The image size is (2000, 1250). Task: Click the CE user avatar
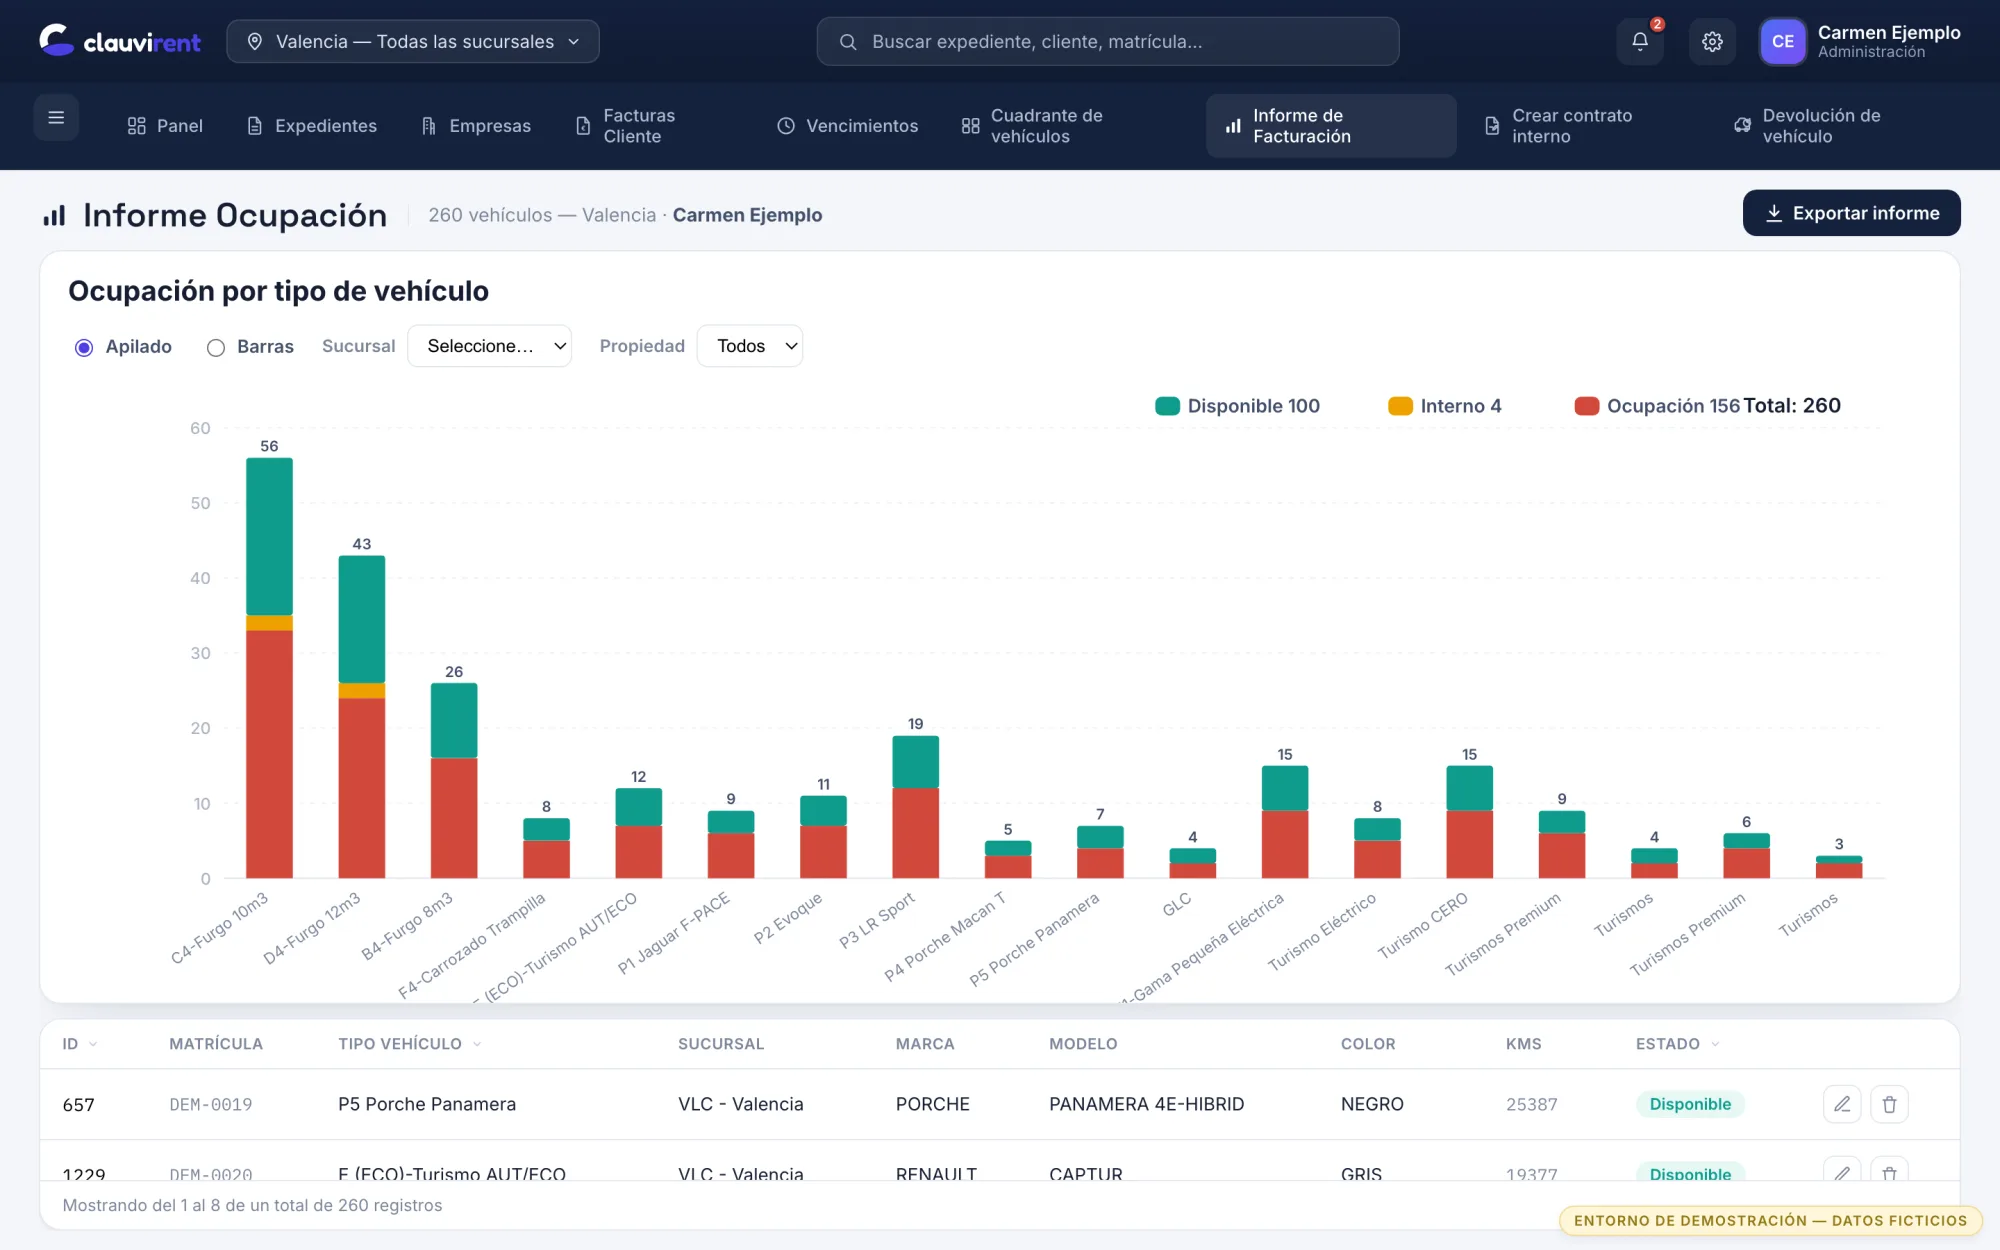[x=1782, y=41]
